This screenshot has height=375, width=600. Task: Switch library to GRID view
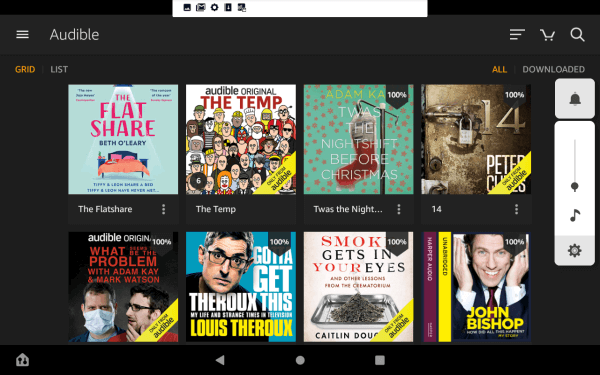[x=25, y=69]
